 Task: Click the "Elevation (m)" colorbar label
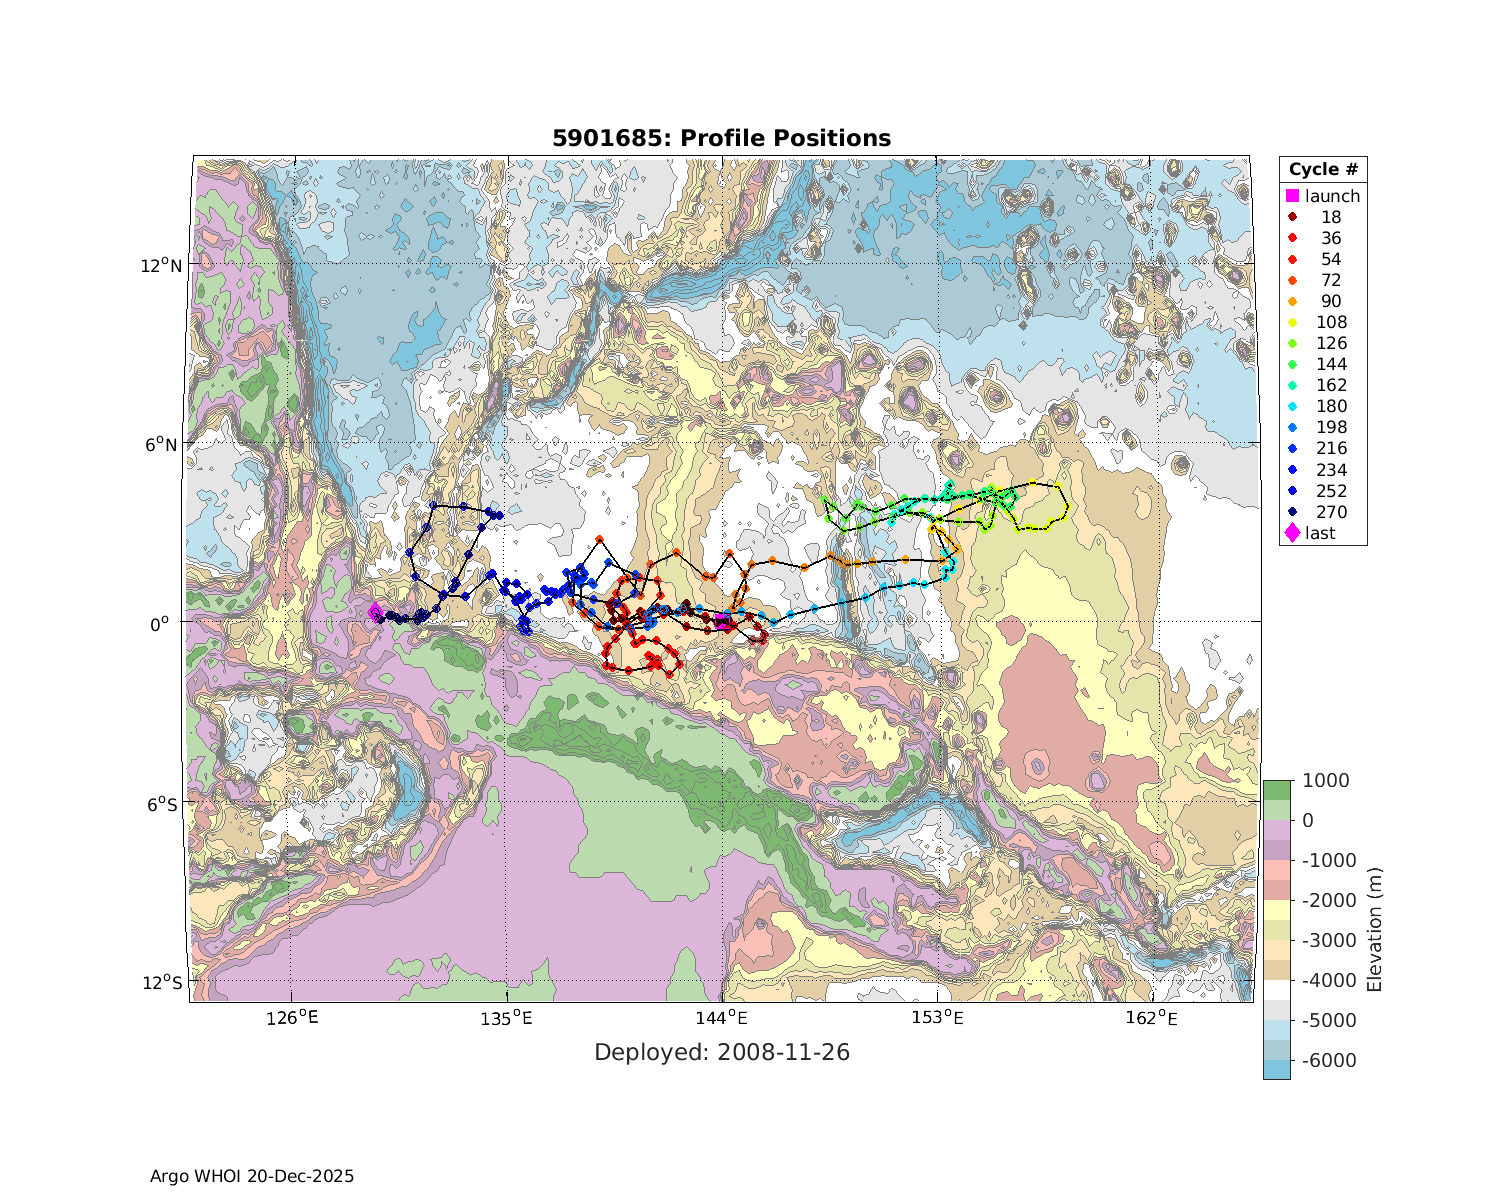click(1374, 929)
